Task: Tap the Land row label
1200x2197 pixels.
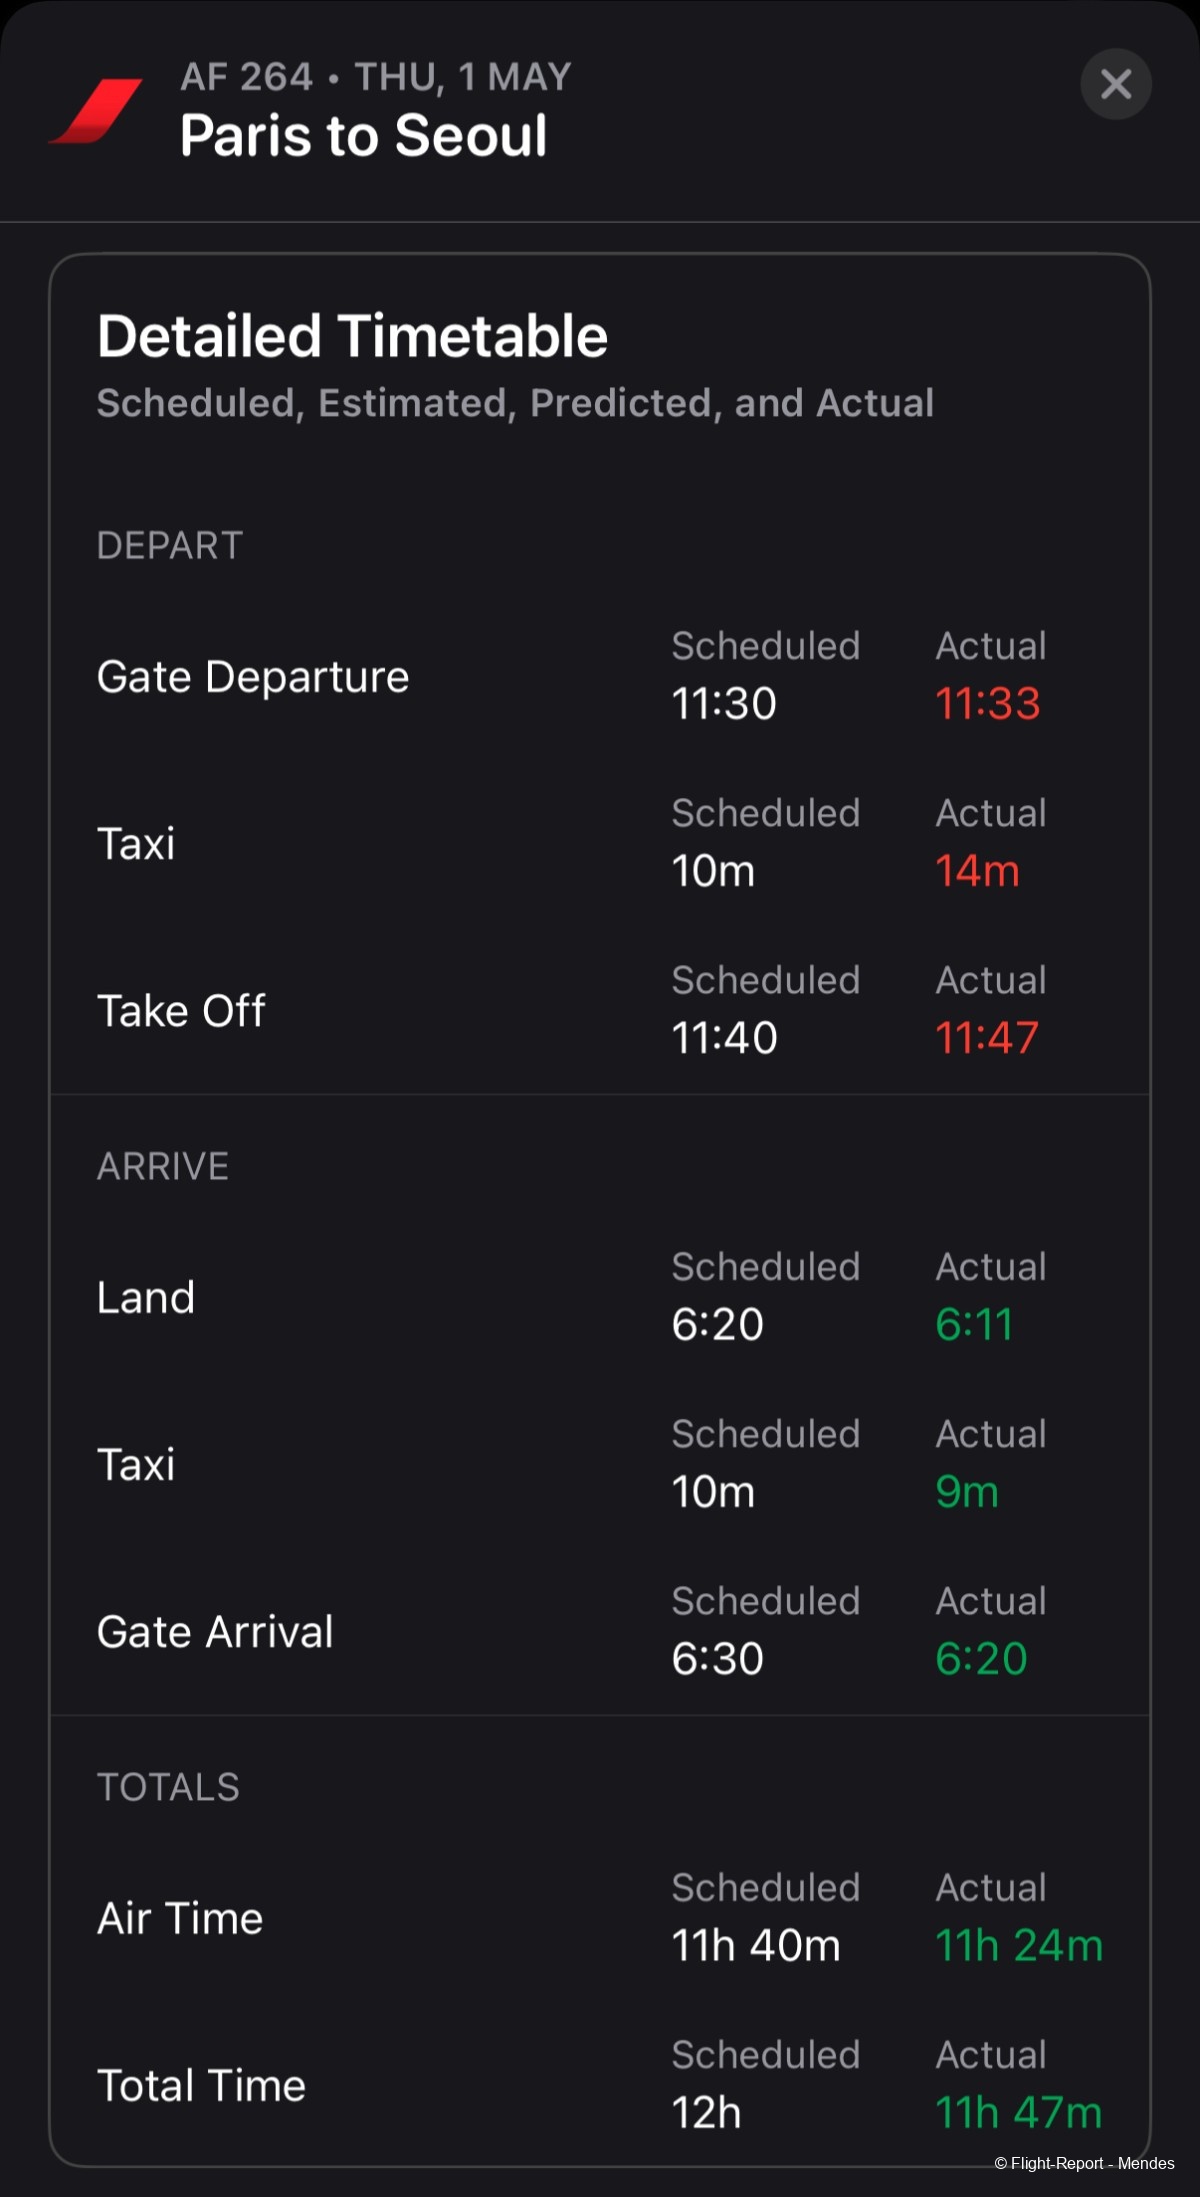Action: (x=145, y=1298)
